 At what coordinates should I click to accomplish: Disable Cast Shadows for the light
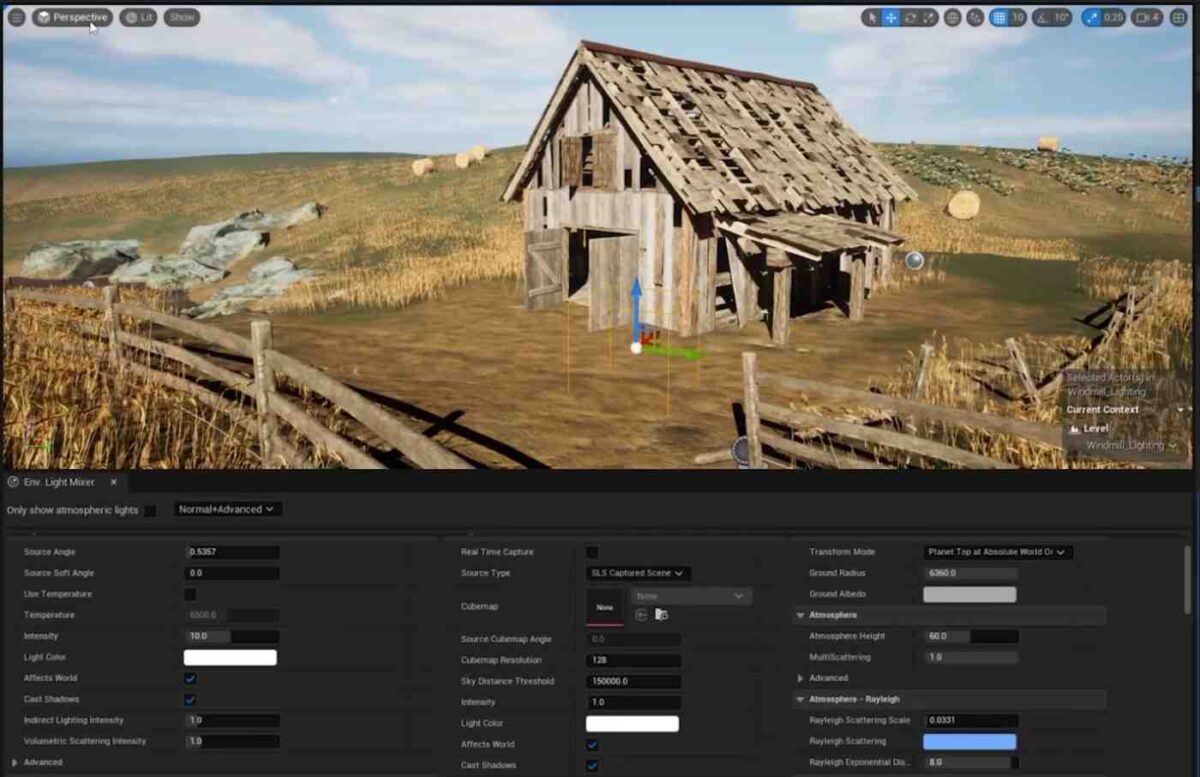tap(192, 699)
